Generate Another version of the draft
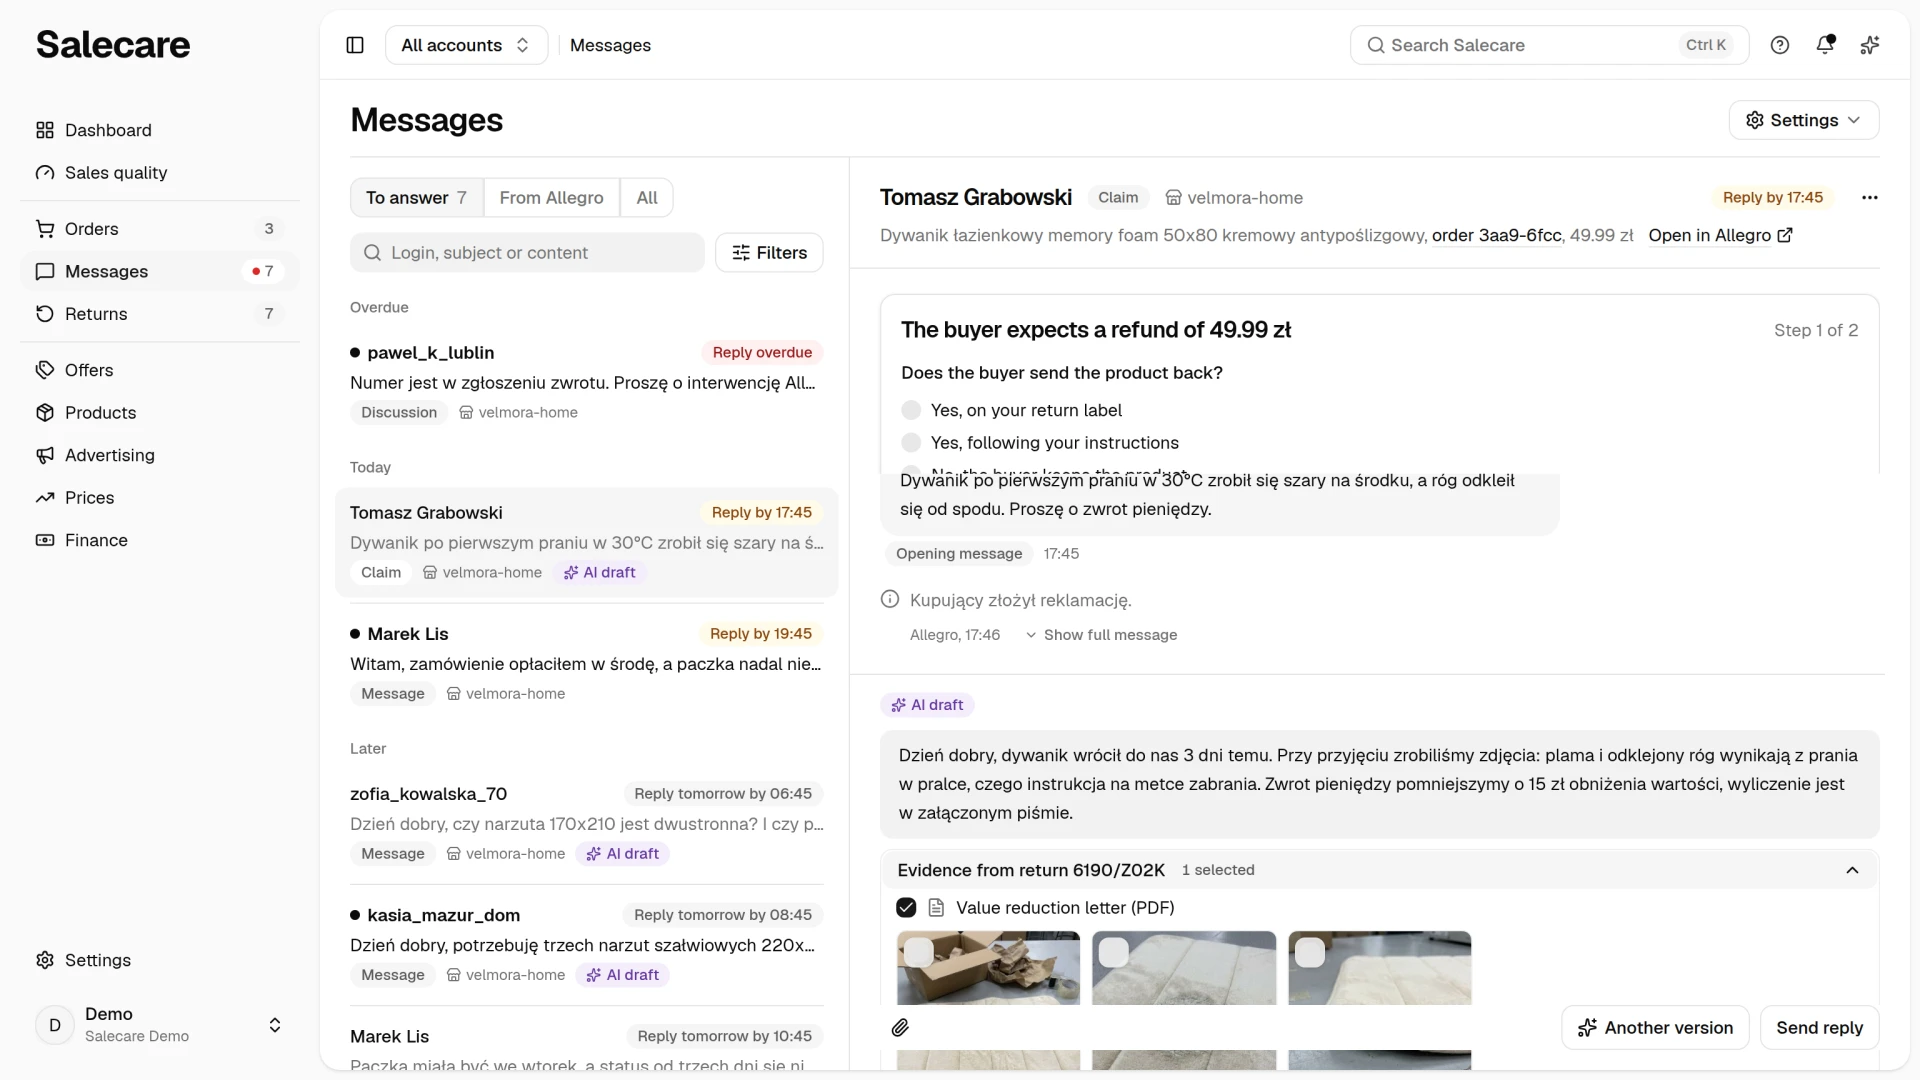 click(x=1655, y=1028)
